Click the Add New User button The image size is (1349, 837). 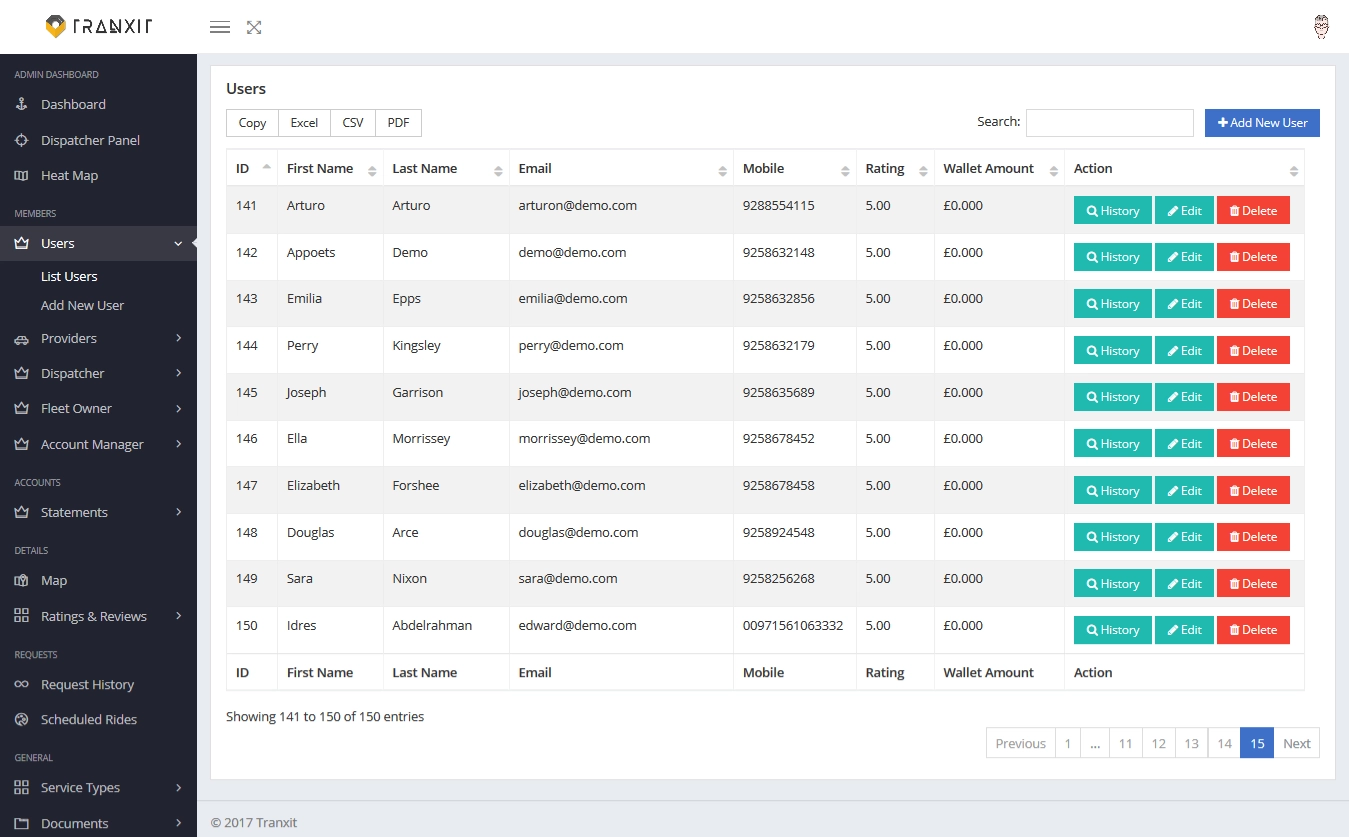click(x=1262, y=122)
